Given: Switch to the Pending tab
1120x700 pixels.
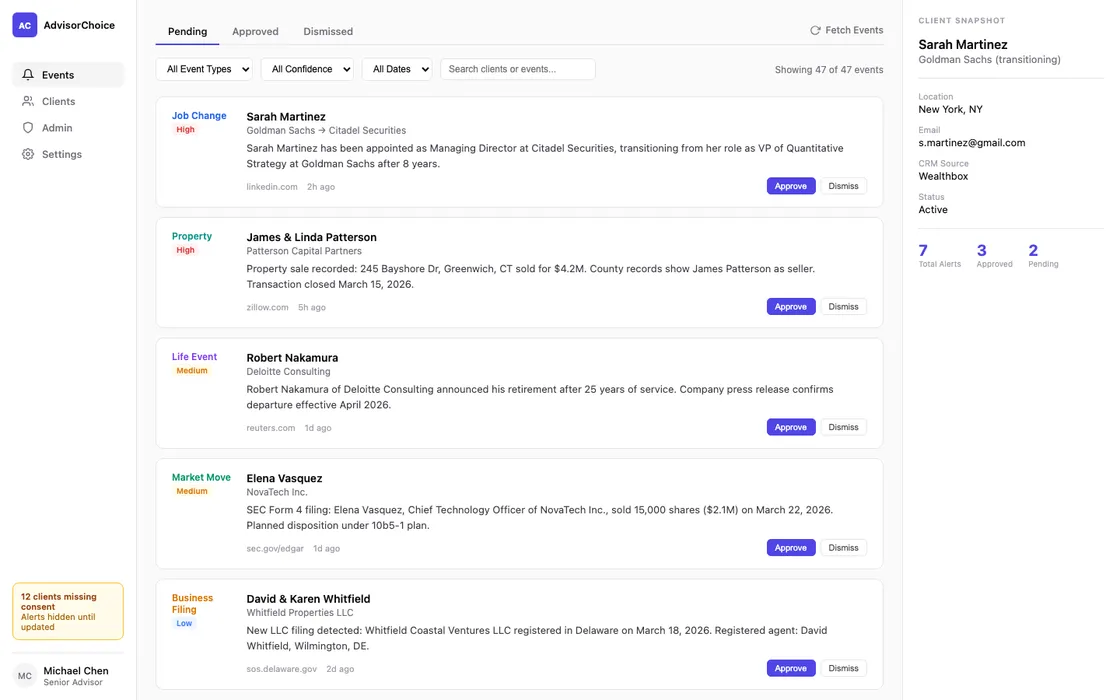Looking at the screenshot, I should 187,31.
